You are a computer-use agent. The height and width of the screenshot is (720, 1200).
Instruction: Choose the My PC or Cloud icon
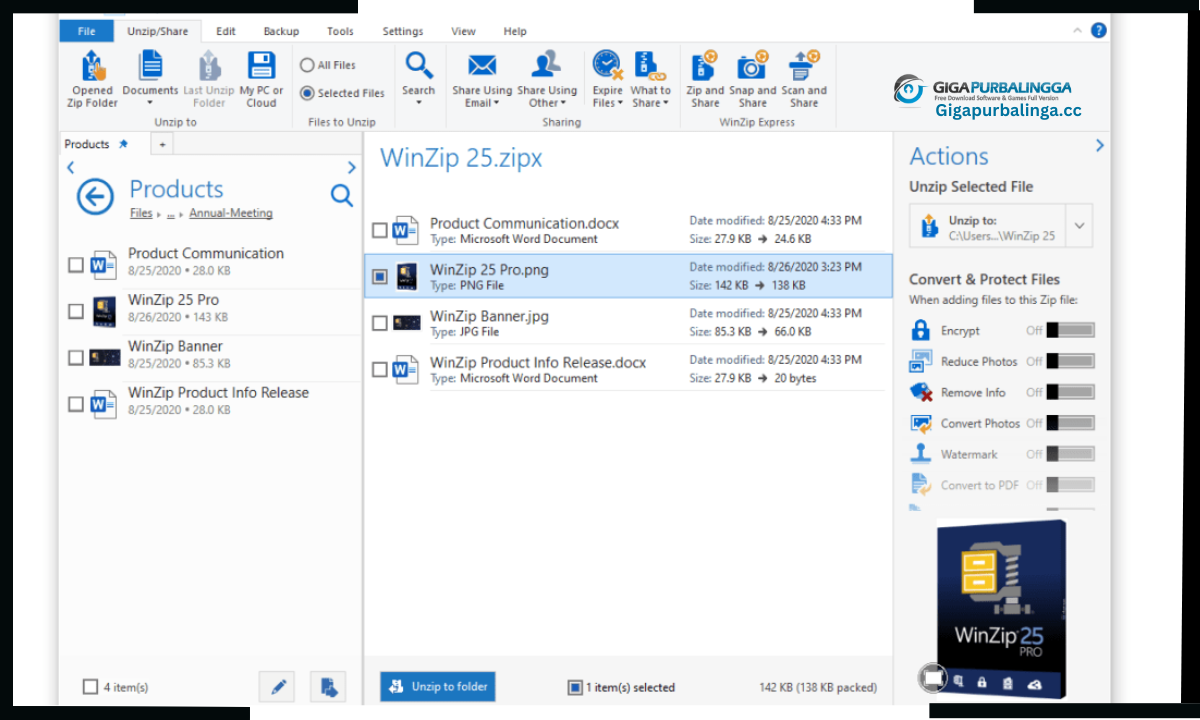261,66
